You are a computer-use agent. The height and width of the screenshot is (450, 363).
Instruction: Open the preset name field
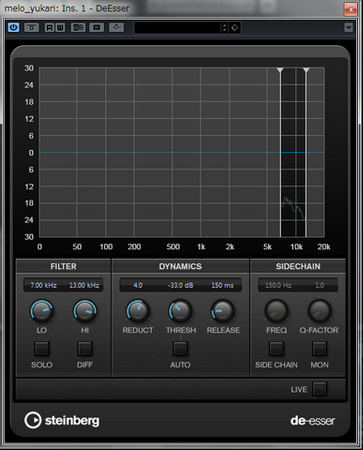pos(177,28)
